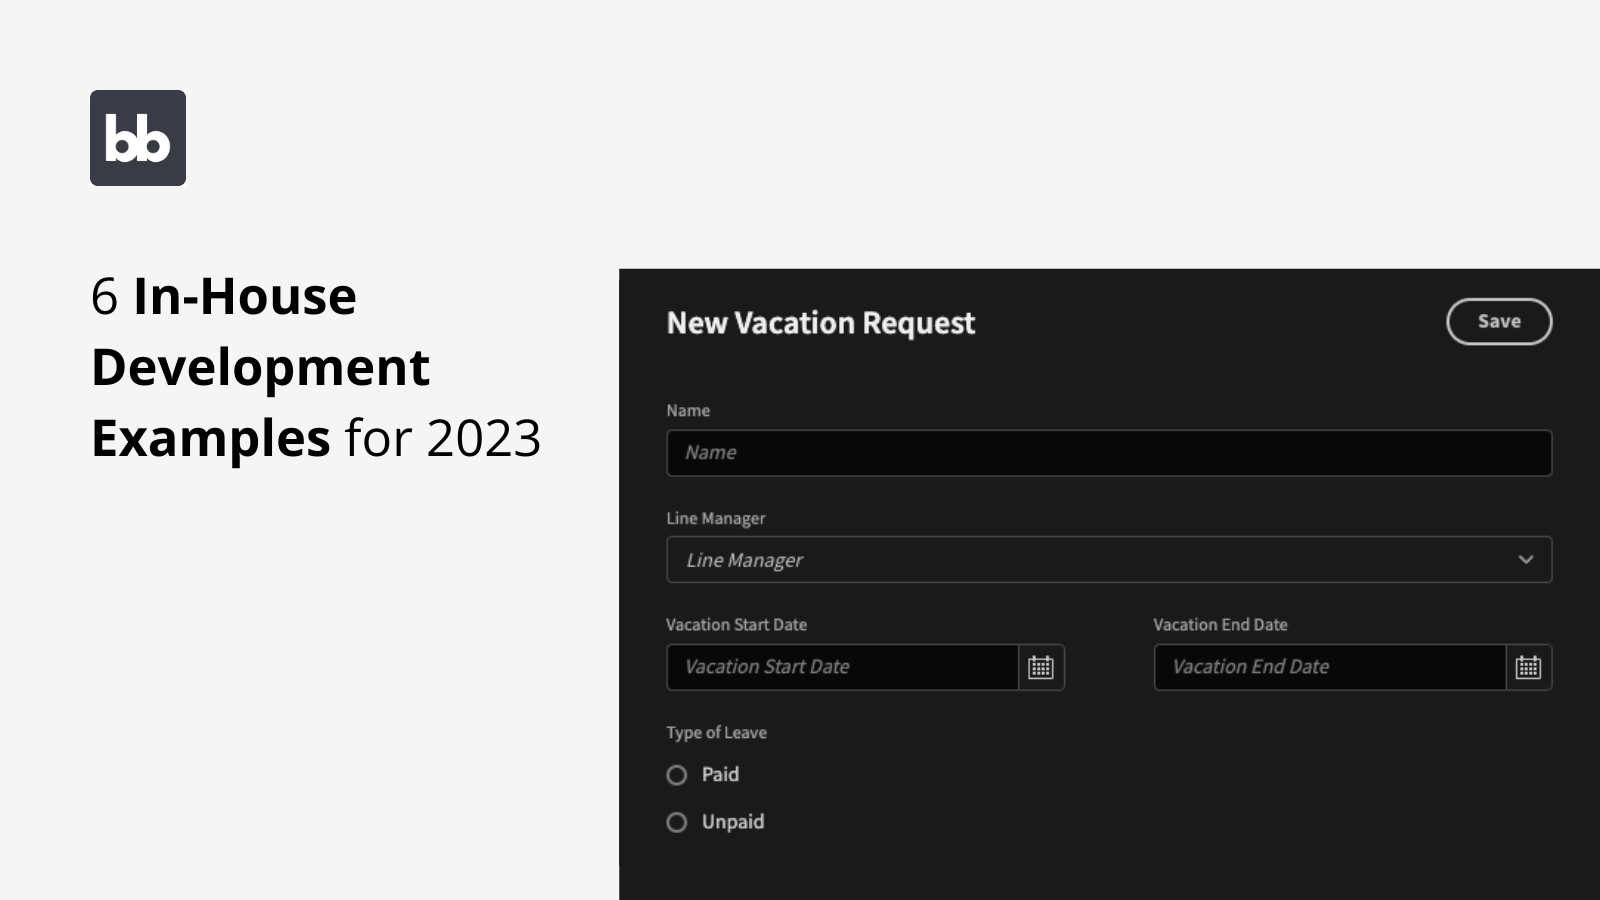This screenshot has width=1600, height=900.
Task: Click the Line Manager field label
Action: tap(716, 518)
